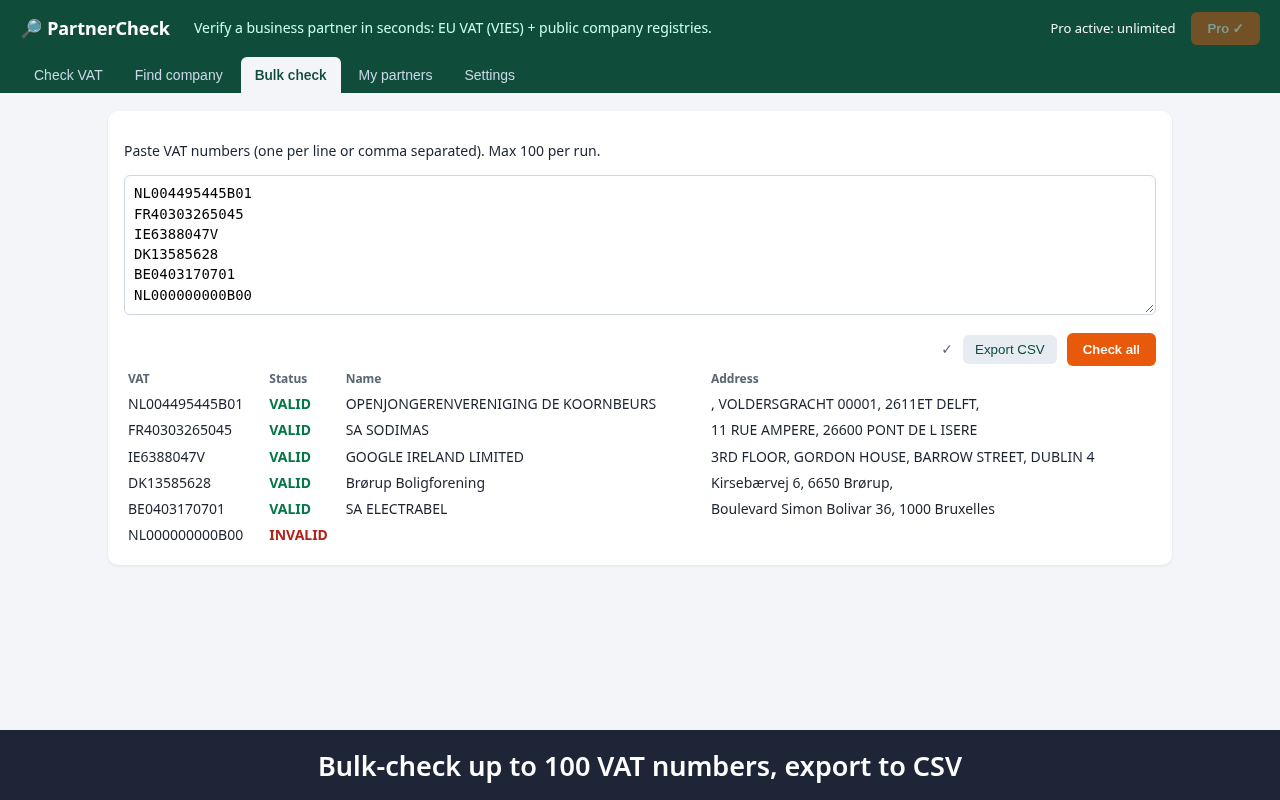Click VALID status for SA ELECTRABEL
This screenshot has height=800, width=1280.
pos(290,509)
